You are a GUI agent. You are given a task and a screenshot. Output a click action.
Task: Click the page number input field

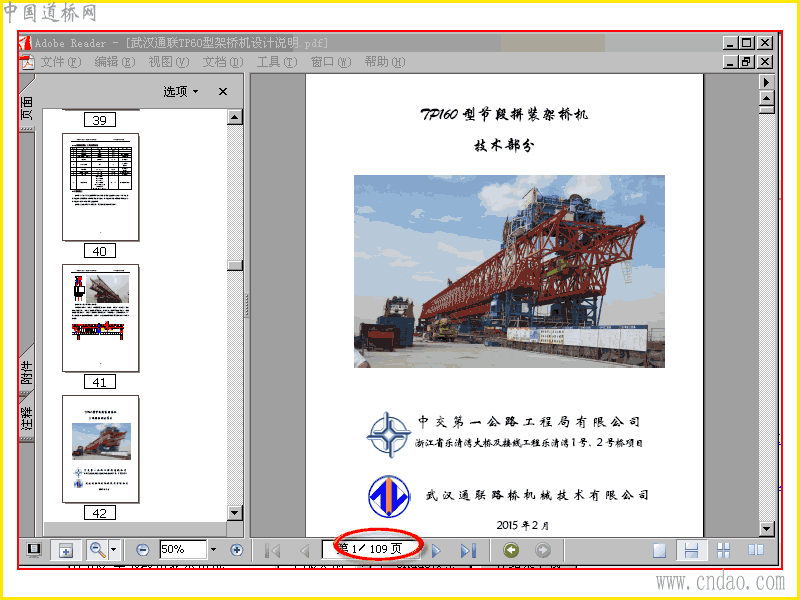[372, 549]
